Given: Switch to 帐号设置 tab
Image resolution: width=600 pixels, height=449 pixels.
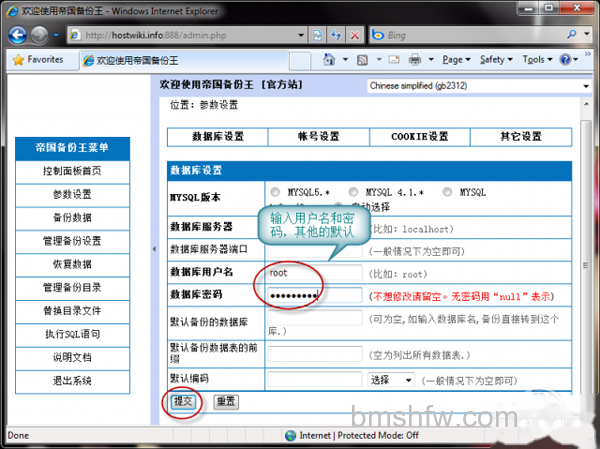Looking at the screenshot, I should (x=318, y=137).
